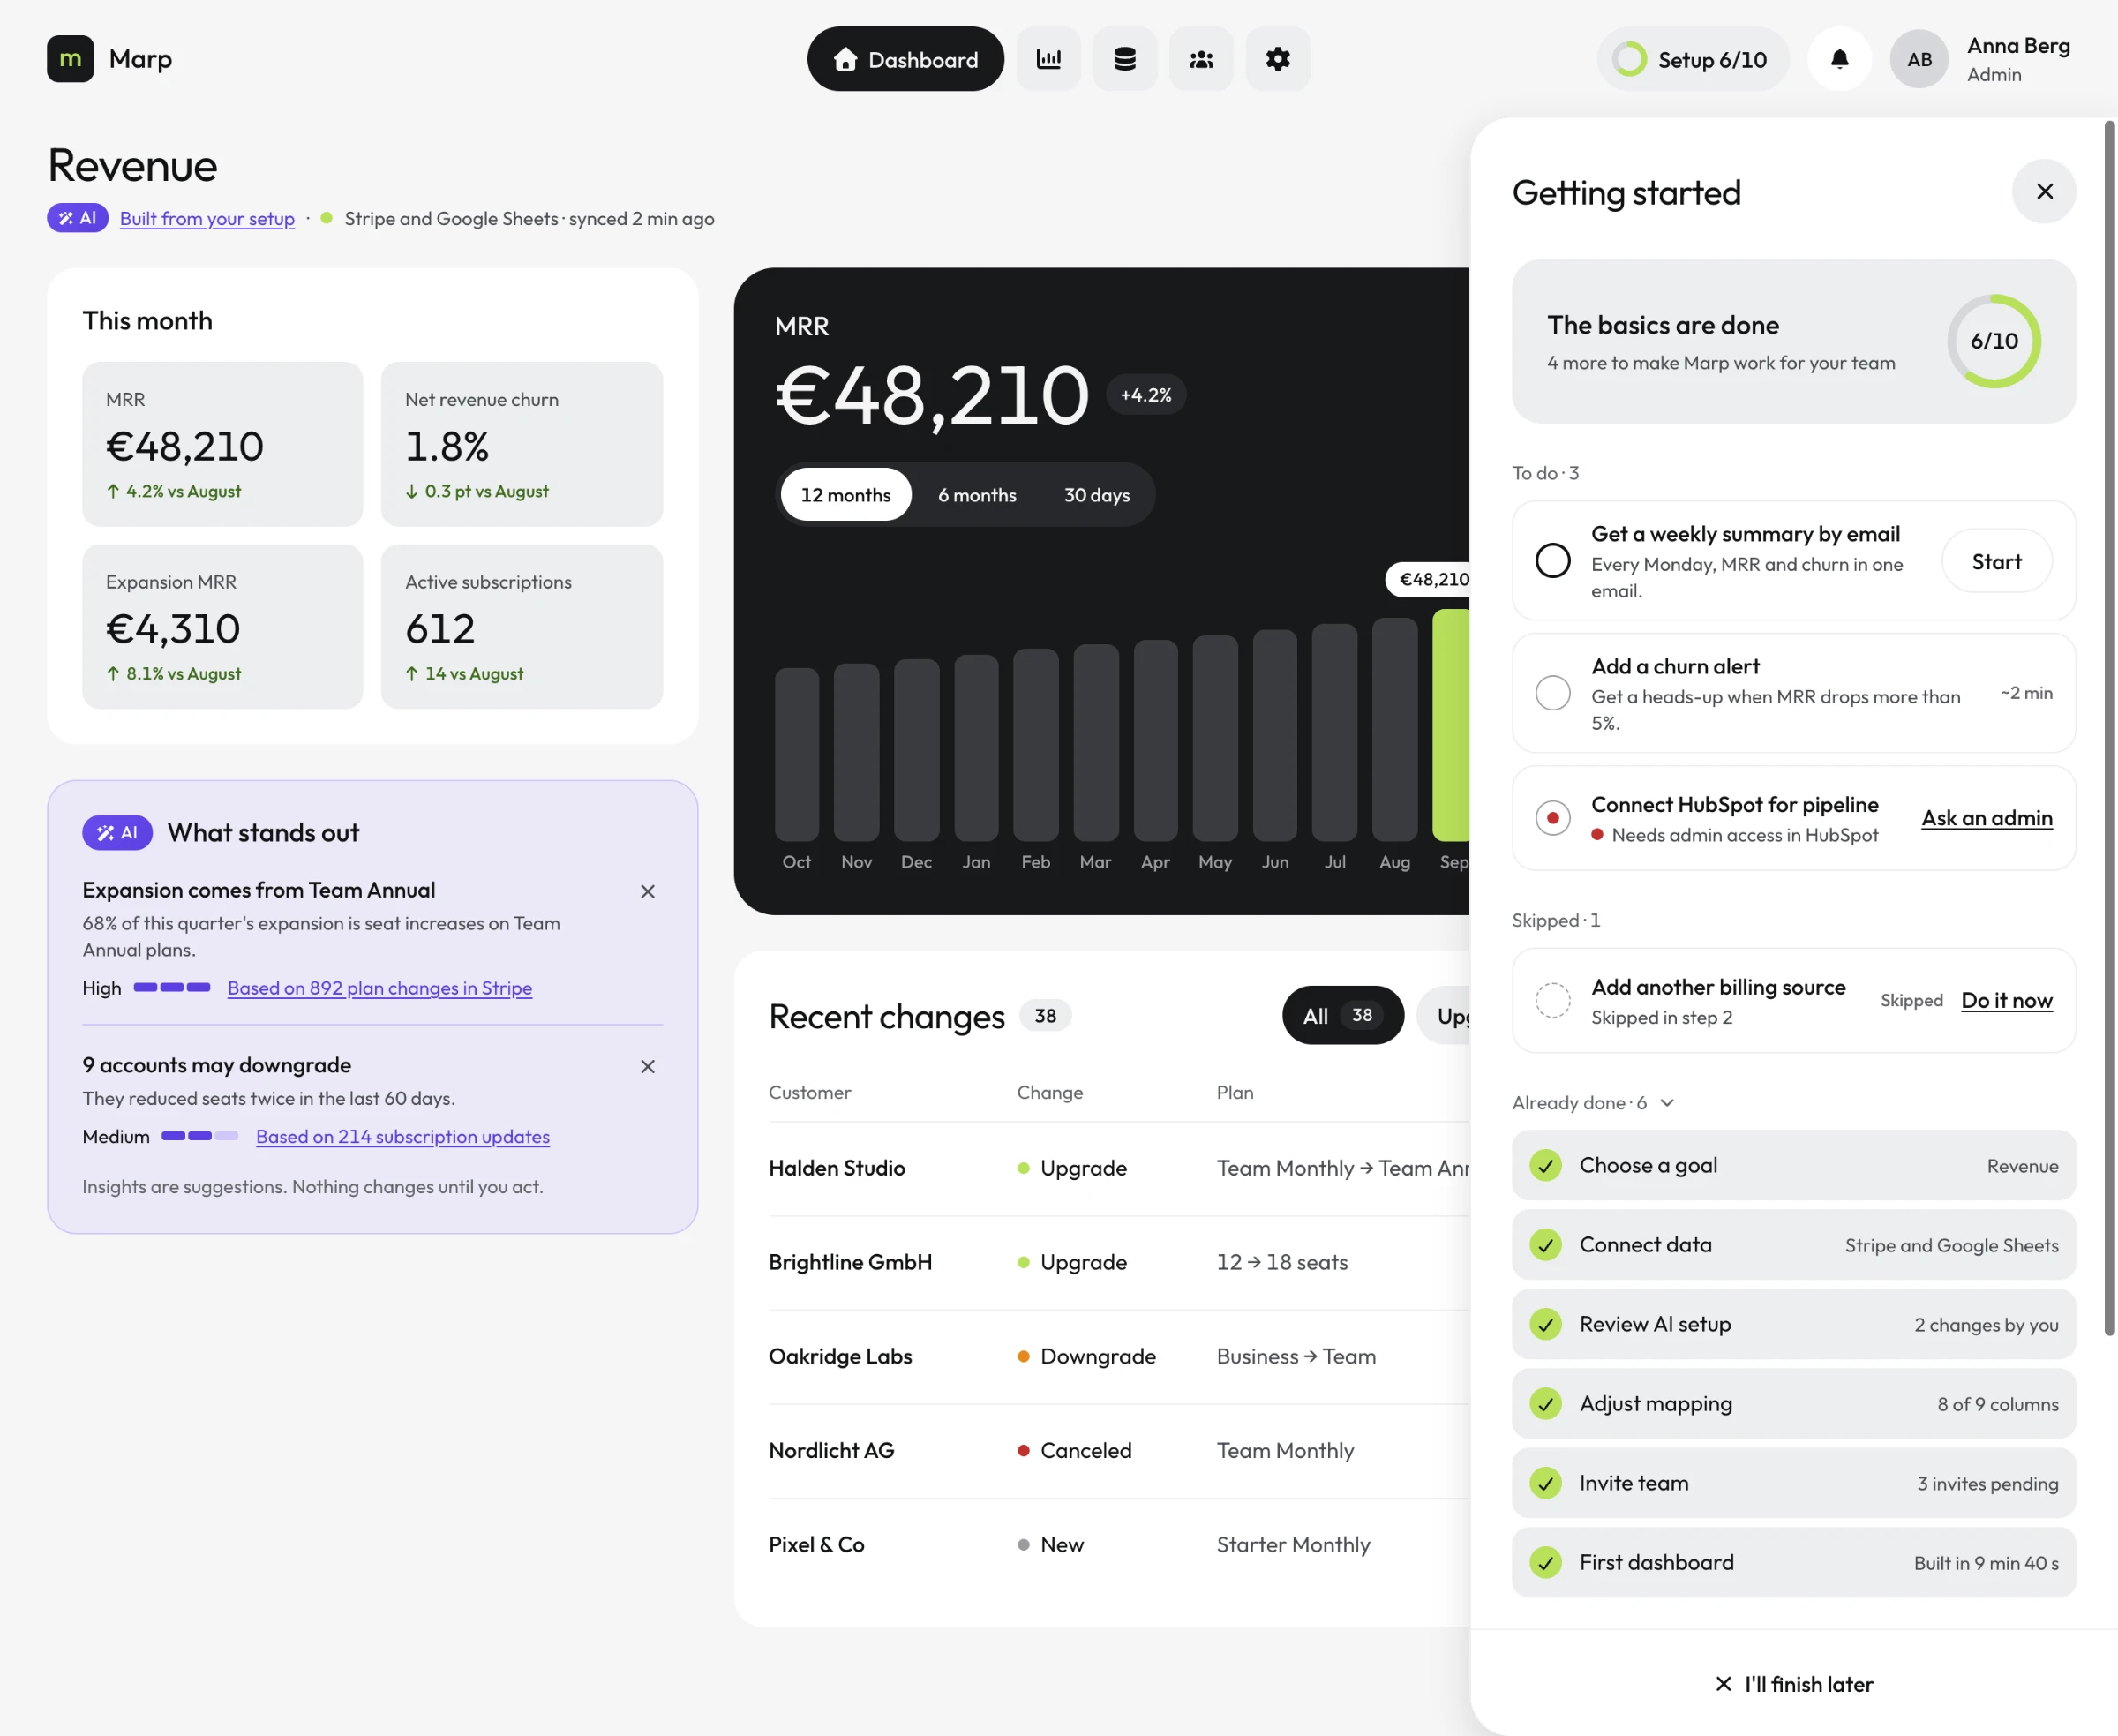
Task: Click the green check beside Review AI setup
Action: pyautogui.click(x=1546, y=1324)
